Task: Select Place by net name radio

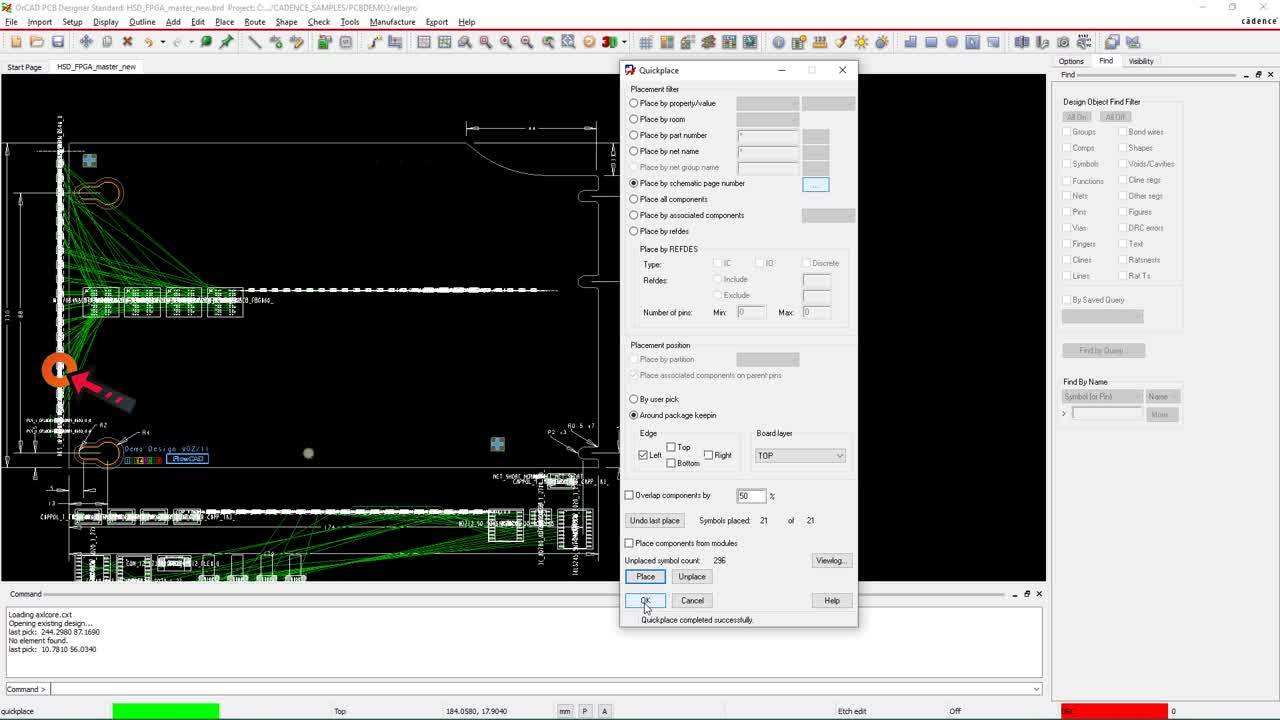Action: [x=634, y=151]
